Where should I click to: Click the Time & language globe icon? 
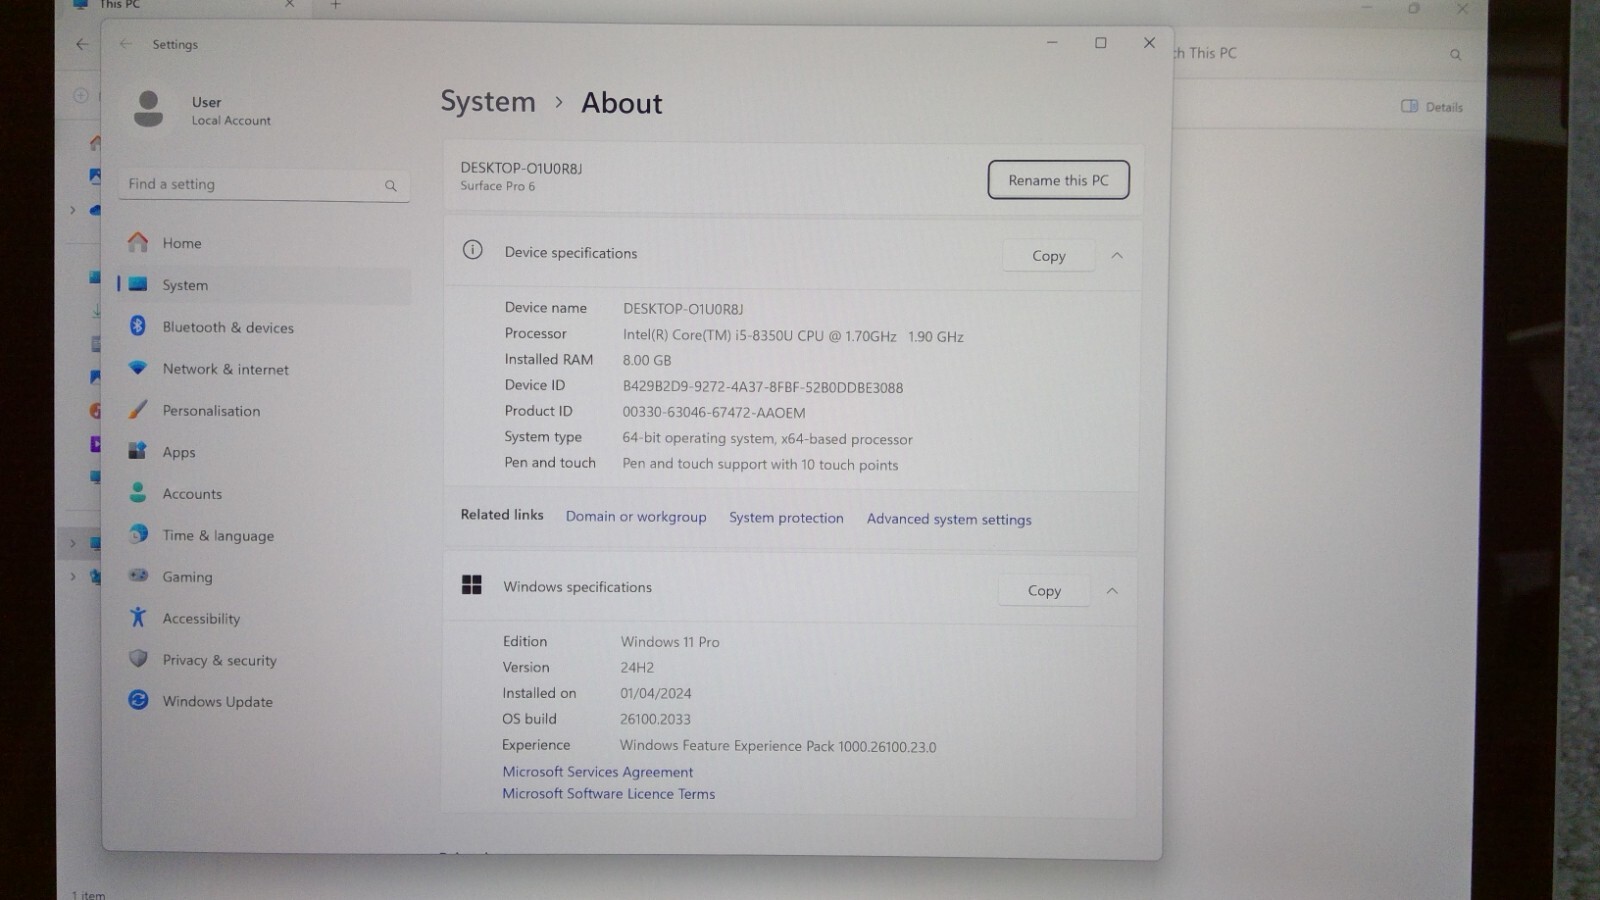click(x=138, y=535)
